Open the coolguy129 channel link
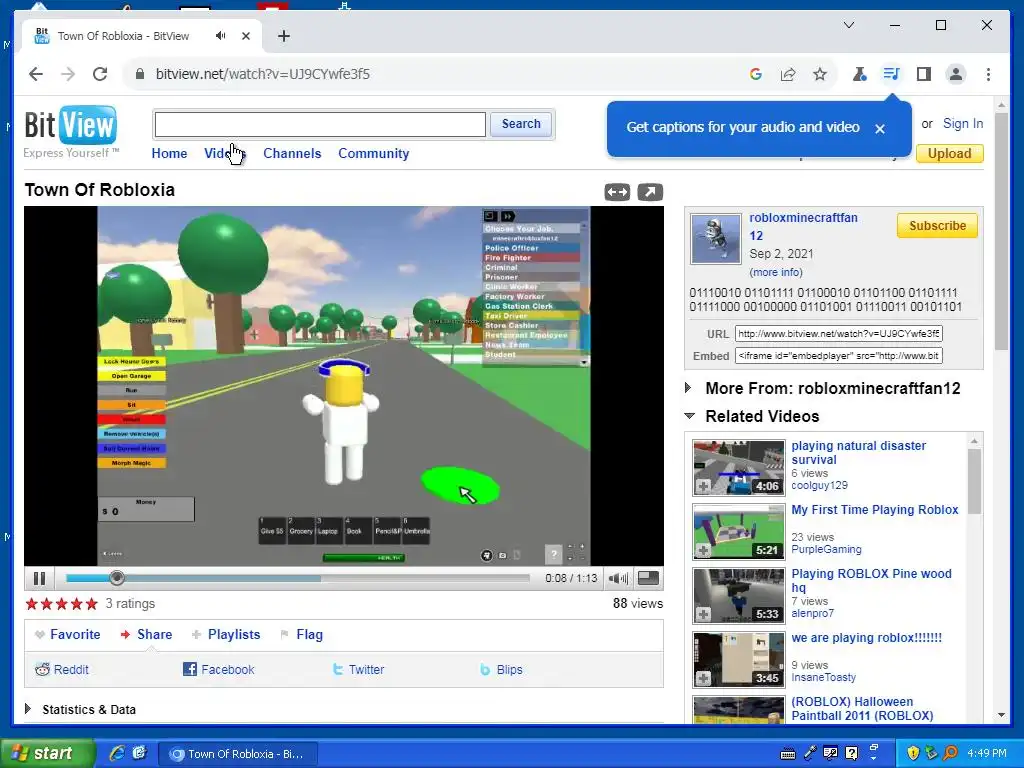The height and width of the screenshot is (768, 1024). coord(820,485)
